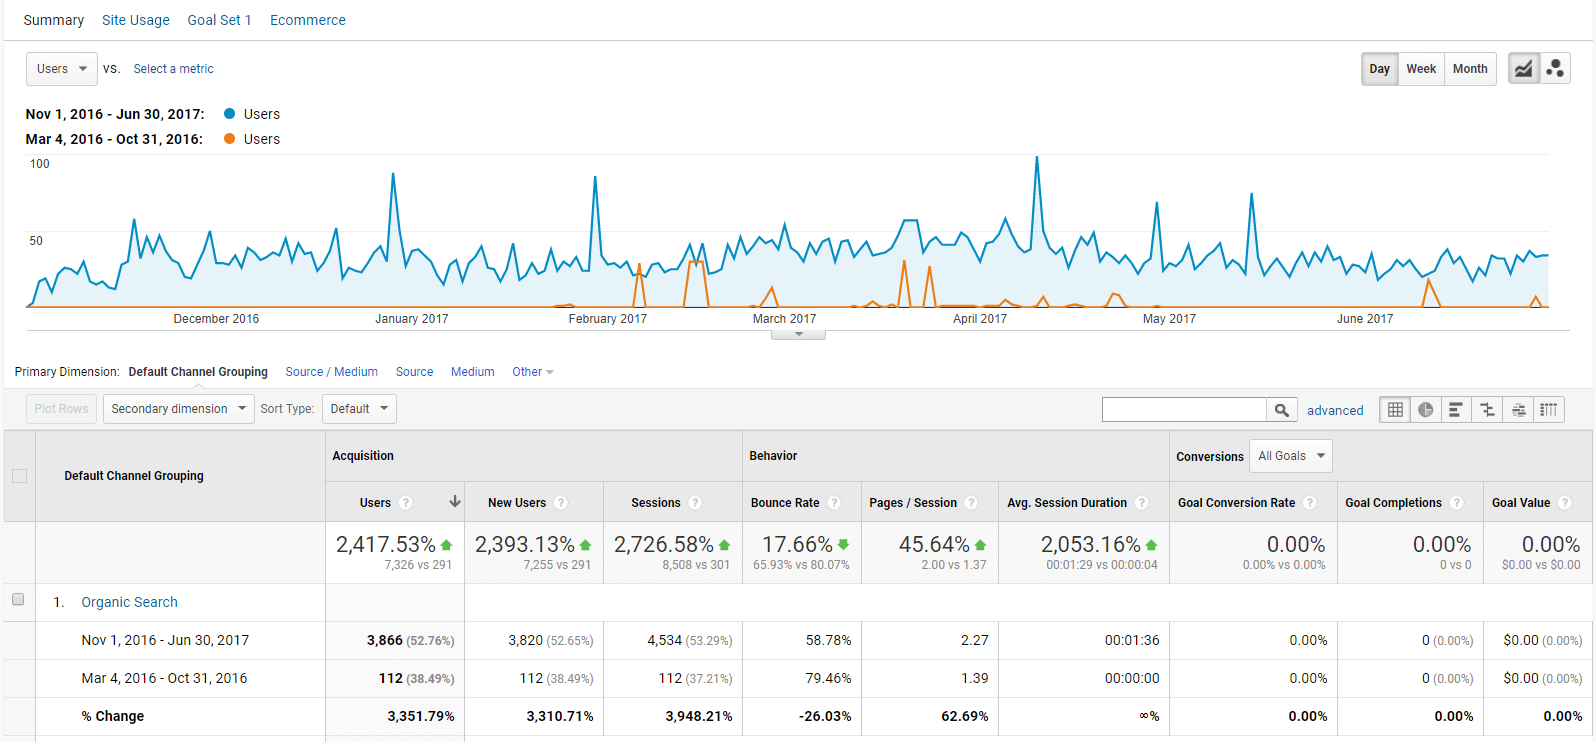Set chart granularity to Month
1596x742 pixels.
coord(1470,69)
